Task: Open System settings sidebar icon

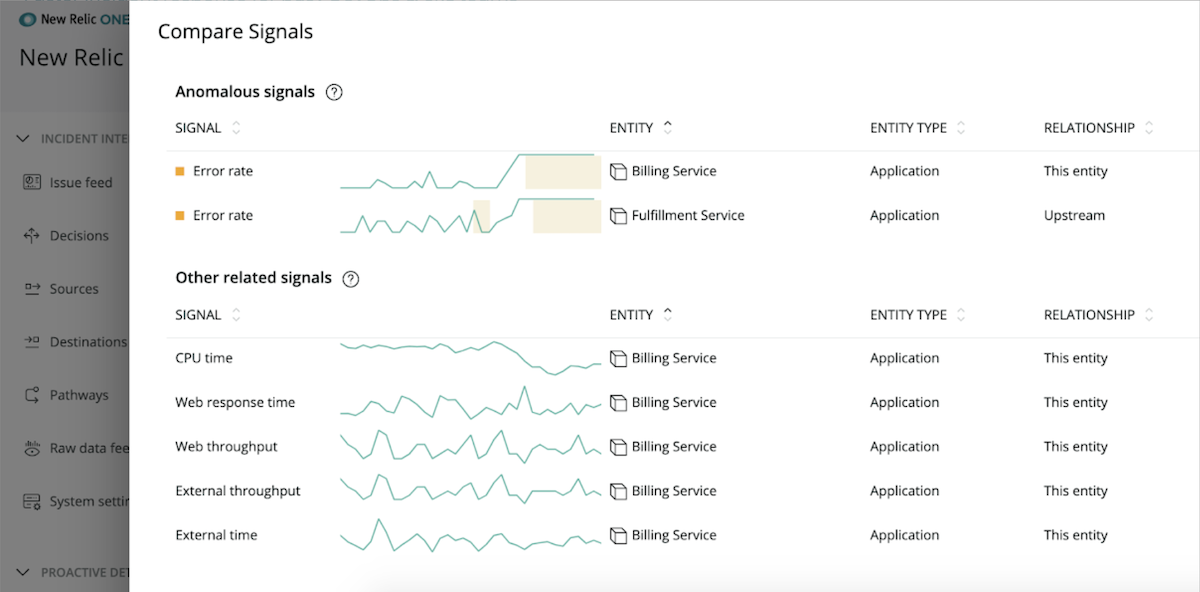Action: pyautogui.click(x=31, y=501)
